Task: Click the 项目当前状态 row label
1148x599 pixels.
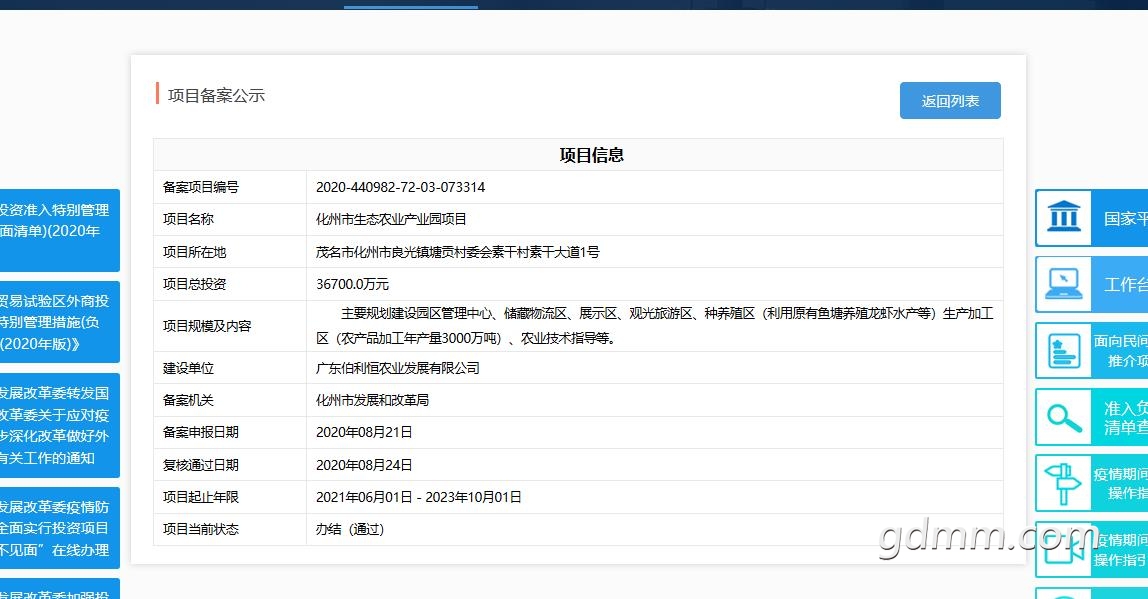Action: [x=201, y=529]
